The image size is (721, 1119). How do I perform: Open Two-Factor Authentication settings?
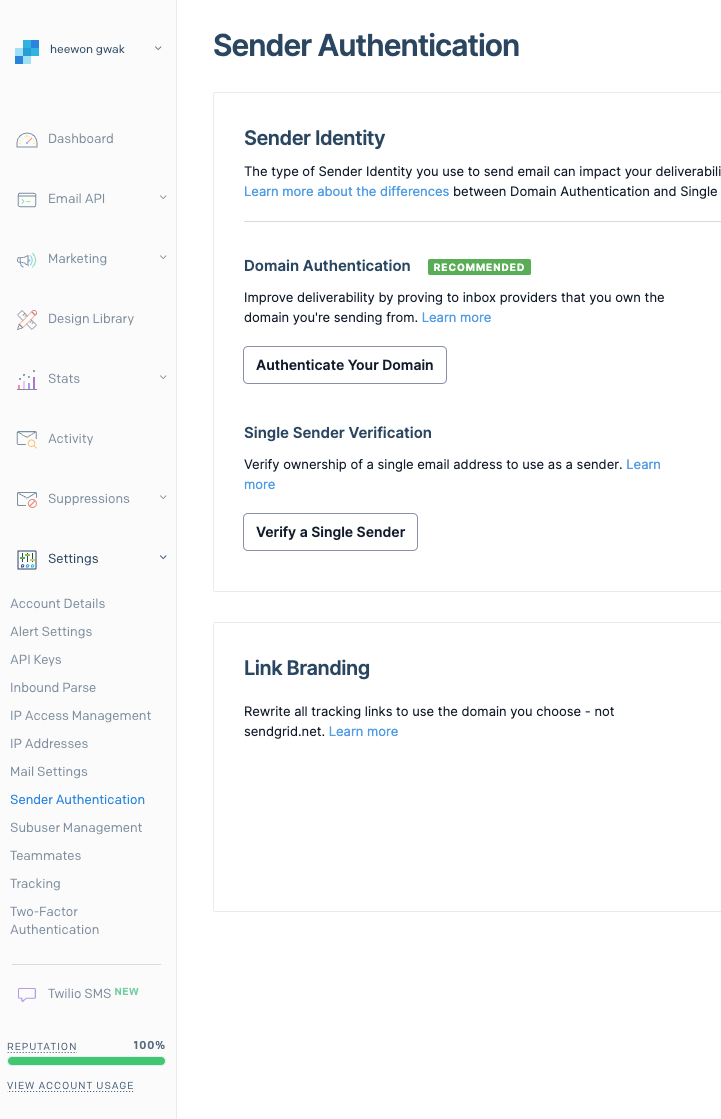point(54,920)
